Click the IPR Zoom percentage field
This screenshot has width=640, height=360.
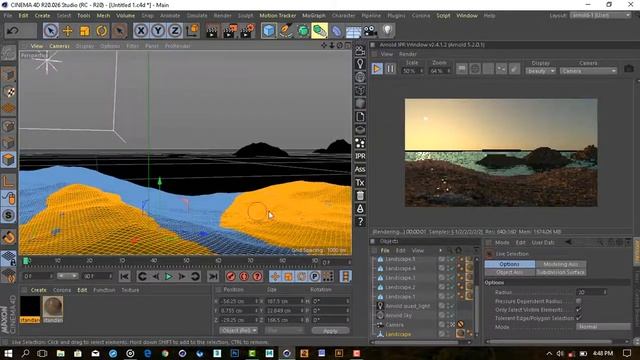pyautogui.click(x=440, y=71)
